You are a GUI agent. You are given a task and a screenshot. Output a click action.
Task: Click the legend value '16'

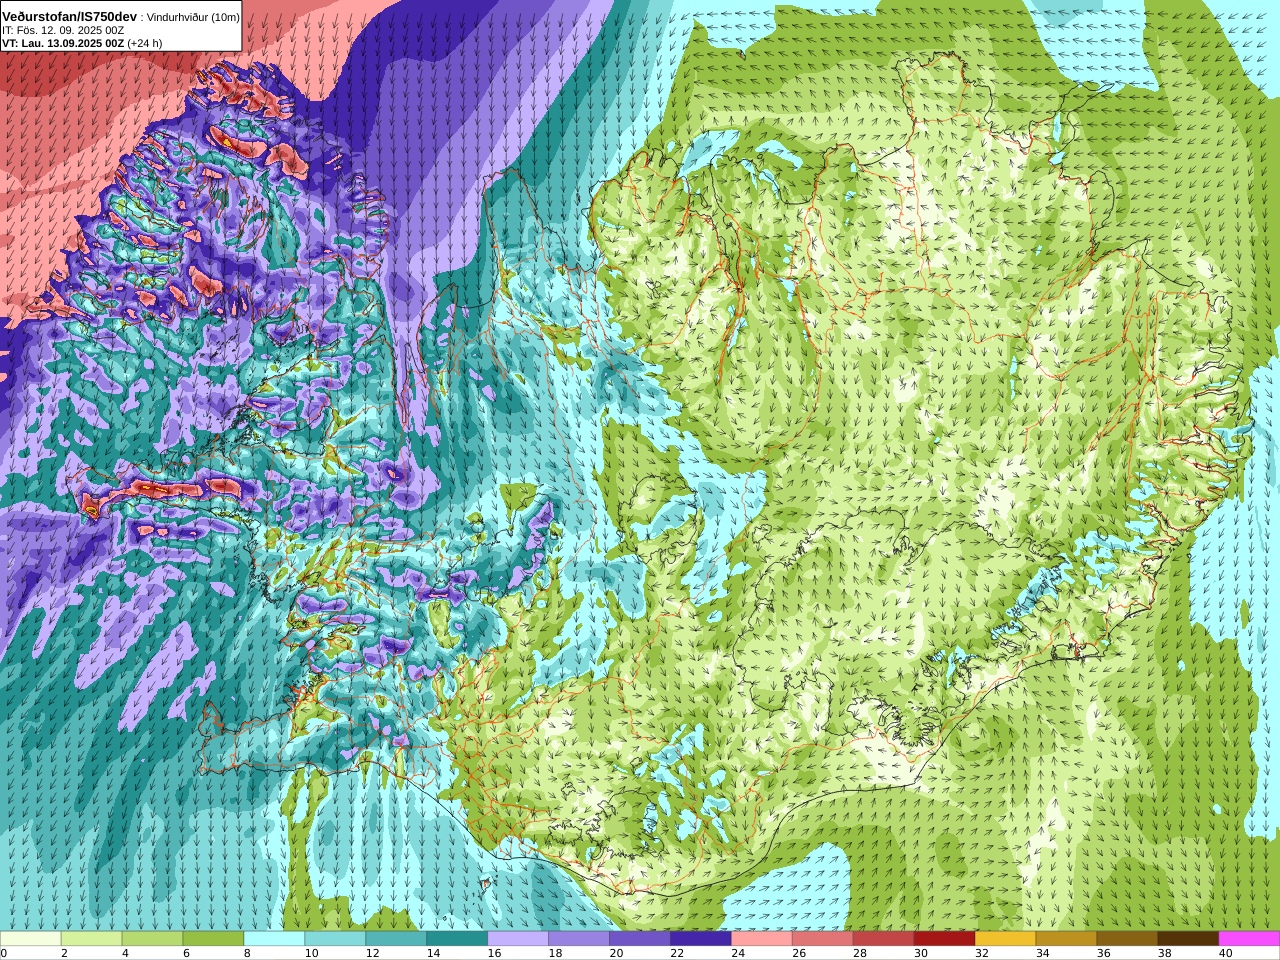494,954
